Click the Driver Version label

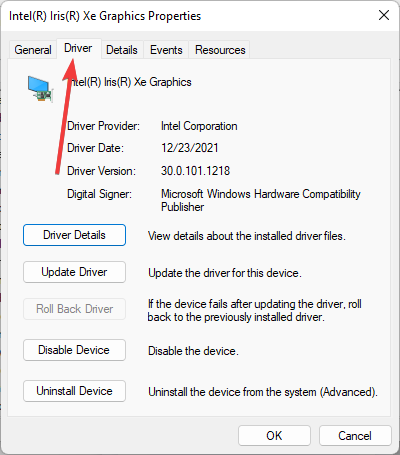(101, 171)
